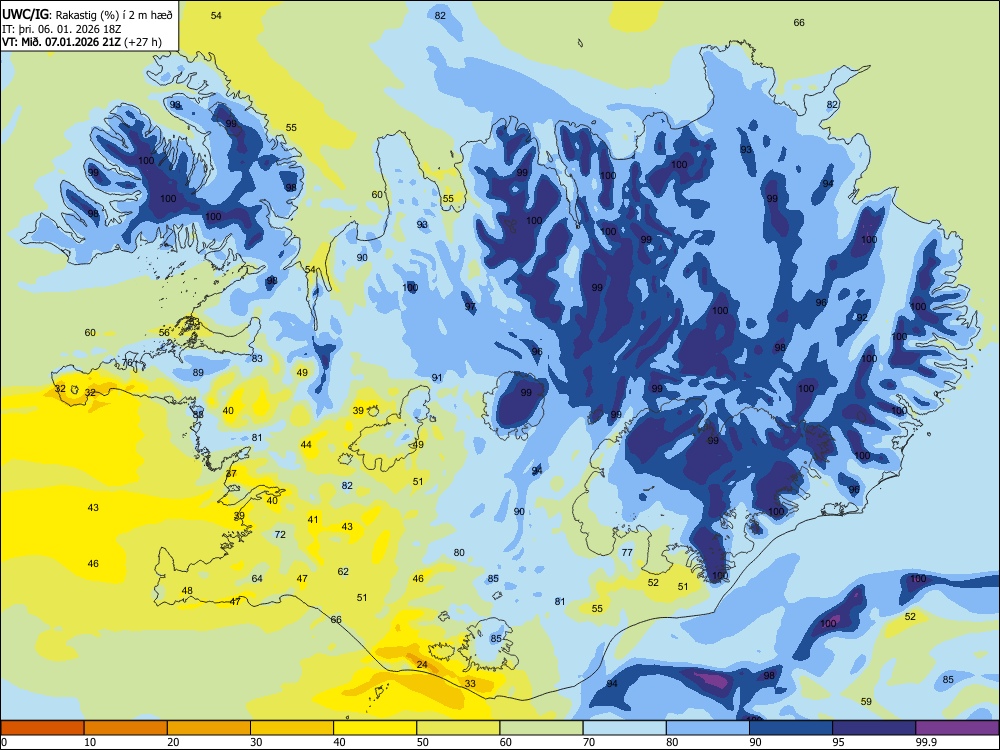Click the map value '97'

pos(470,307)
